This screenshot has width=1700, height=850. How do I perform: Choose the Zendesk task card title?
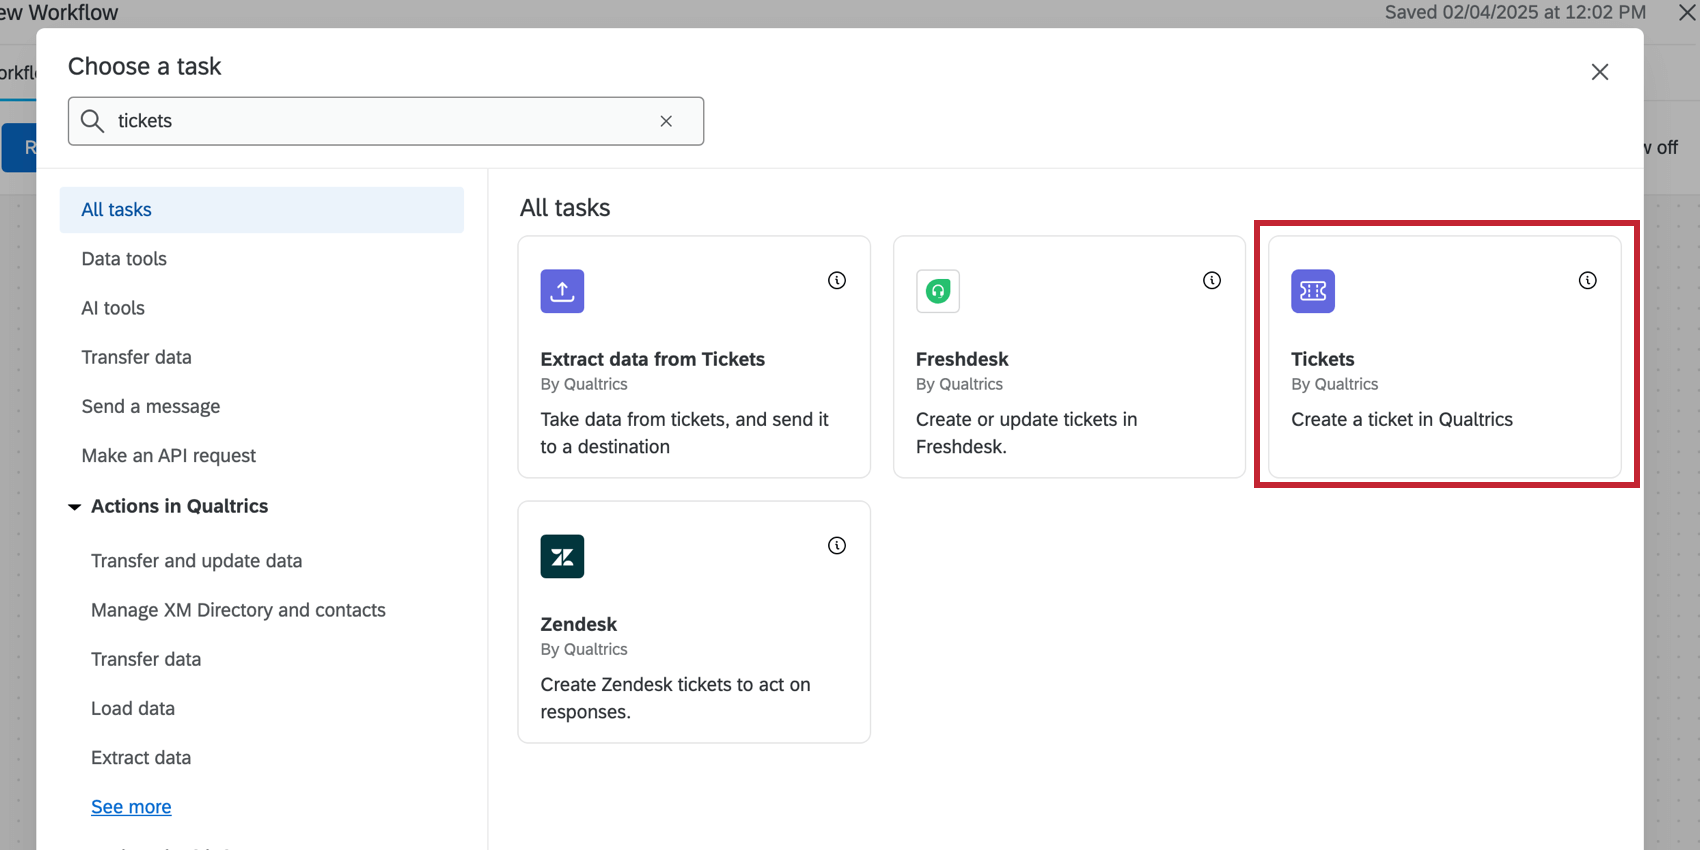(x=579, y=624)
